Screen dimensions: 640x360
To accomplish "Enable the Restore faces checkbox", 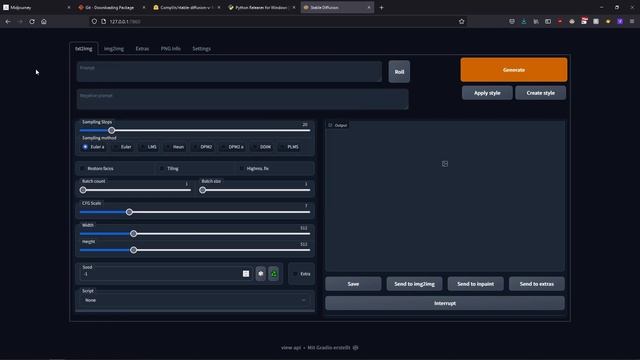I will click(x=82, y=169).
